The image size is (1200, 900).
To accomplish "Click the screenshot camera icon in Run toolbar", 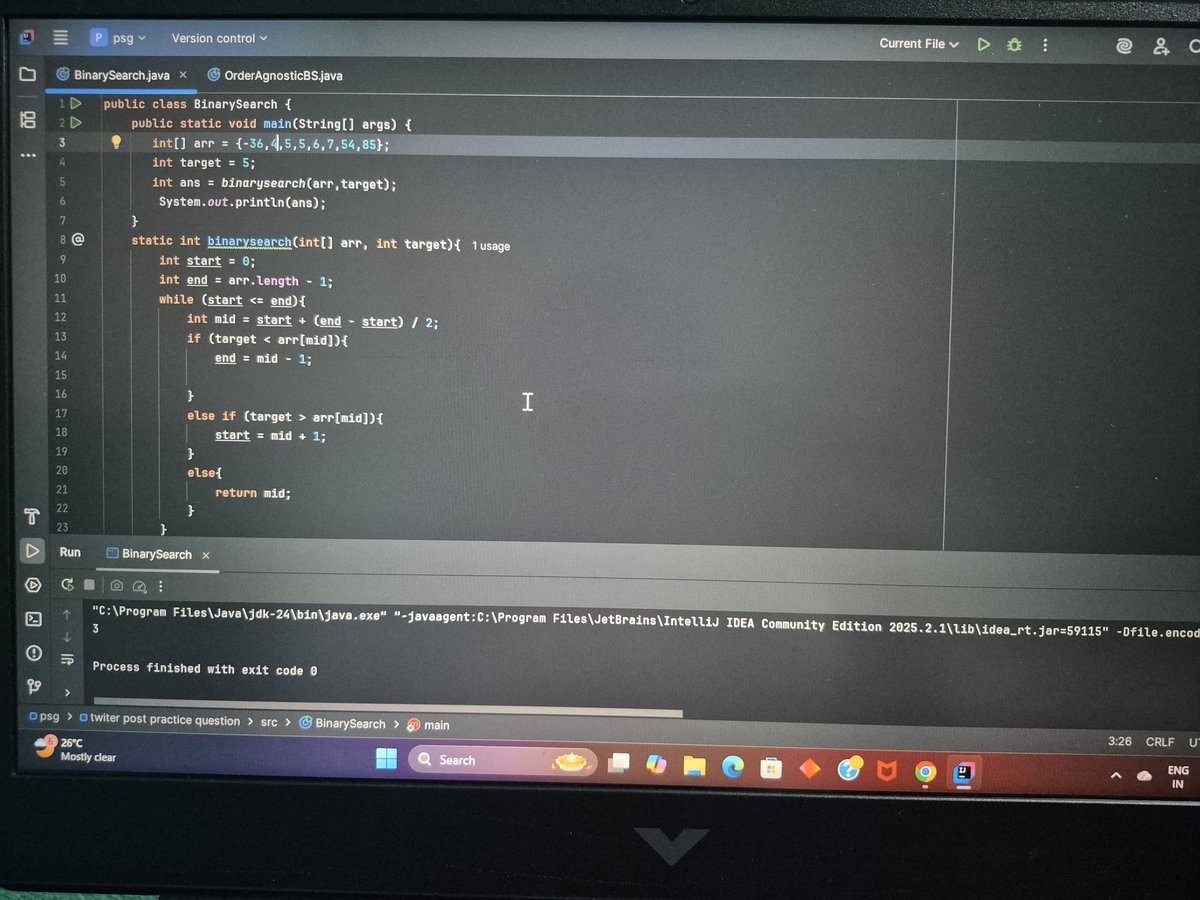I will click(117, 586).
